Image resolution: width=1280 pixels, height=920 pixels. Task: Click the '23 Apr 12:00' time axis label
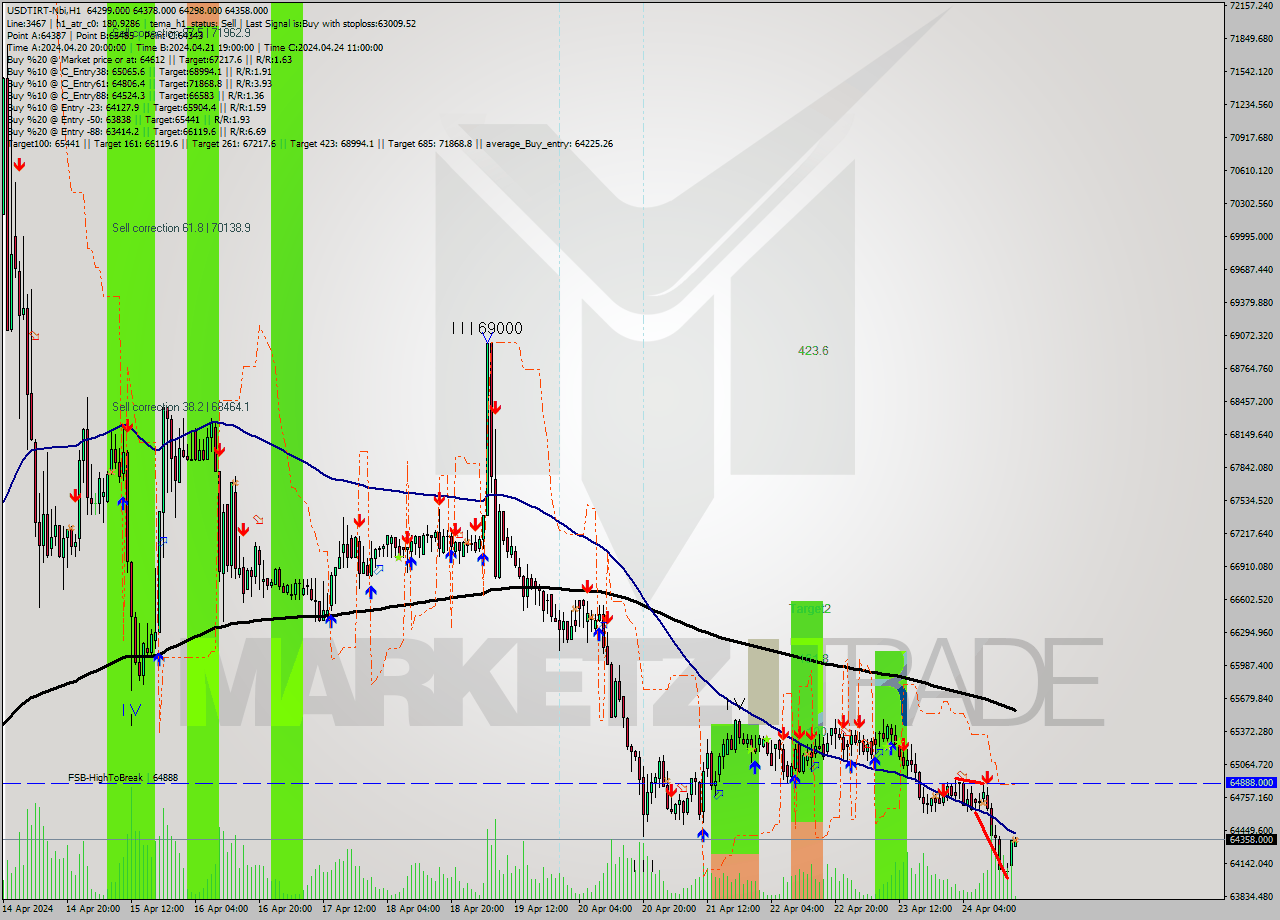coord(926,909)
